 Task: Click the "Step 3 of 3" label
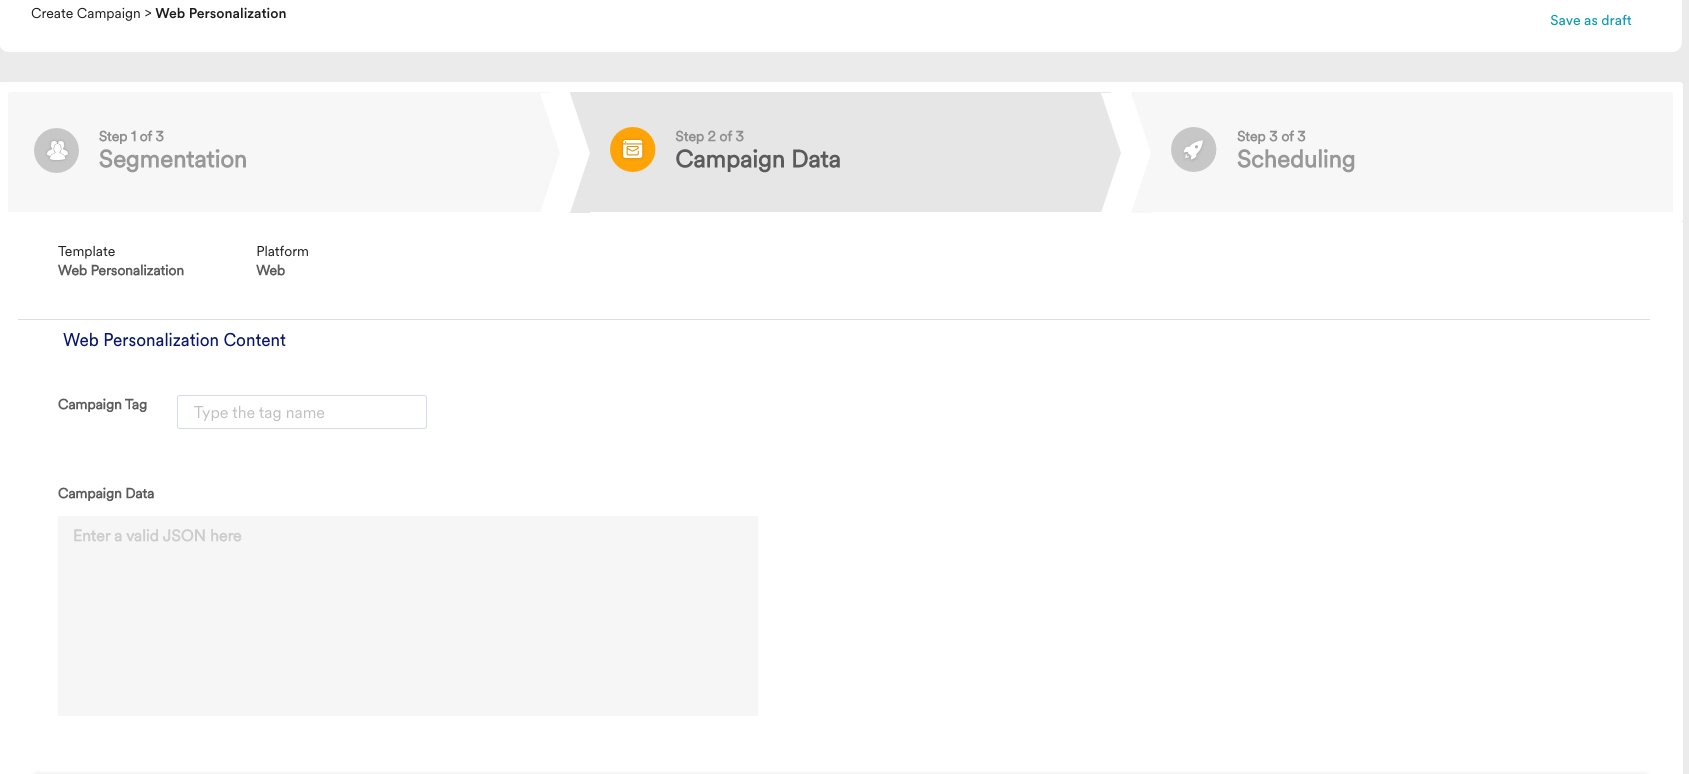coord(1271,136)
